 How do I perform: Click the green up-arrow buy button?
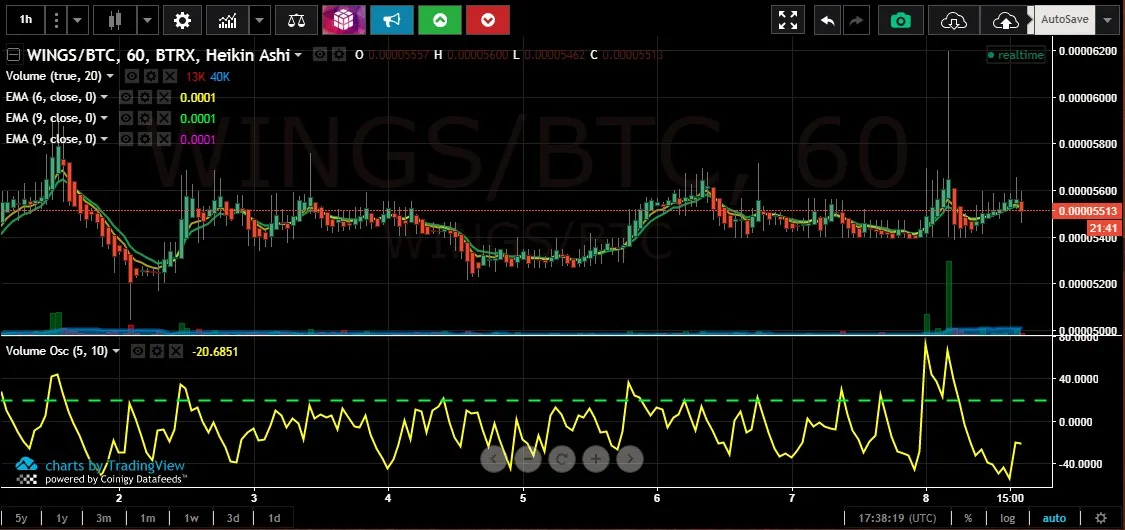[x=440, y=20]
